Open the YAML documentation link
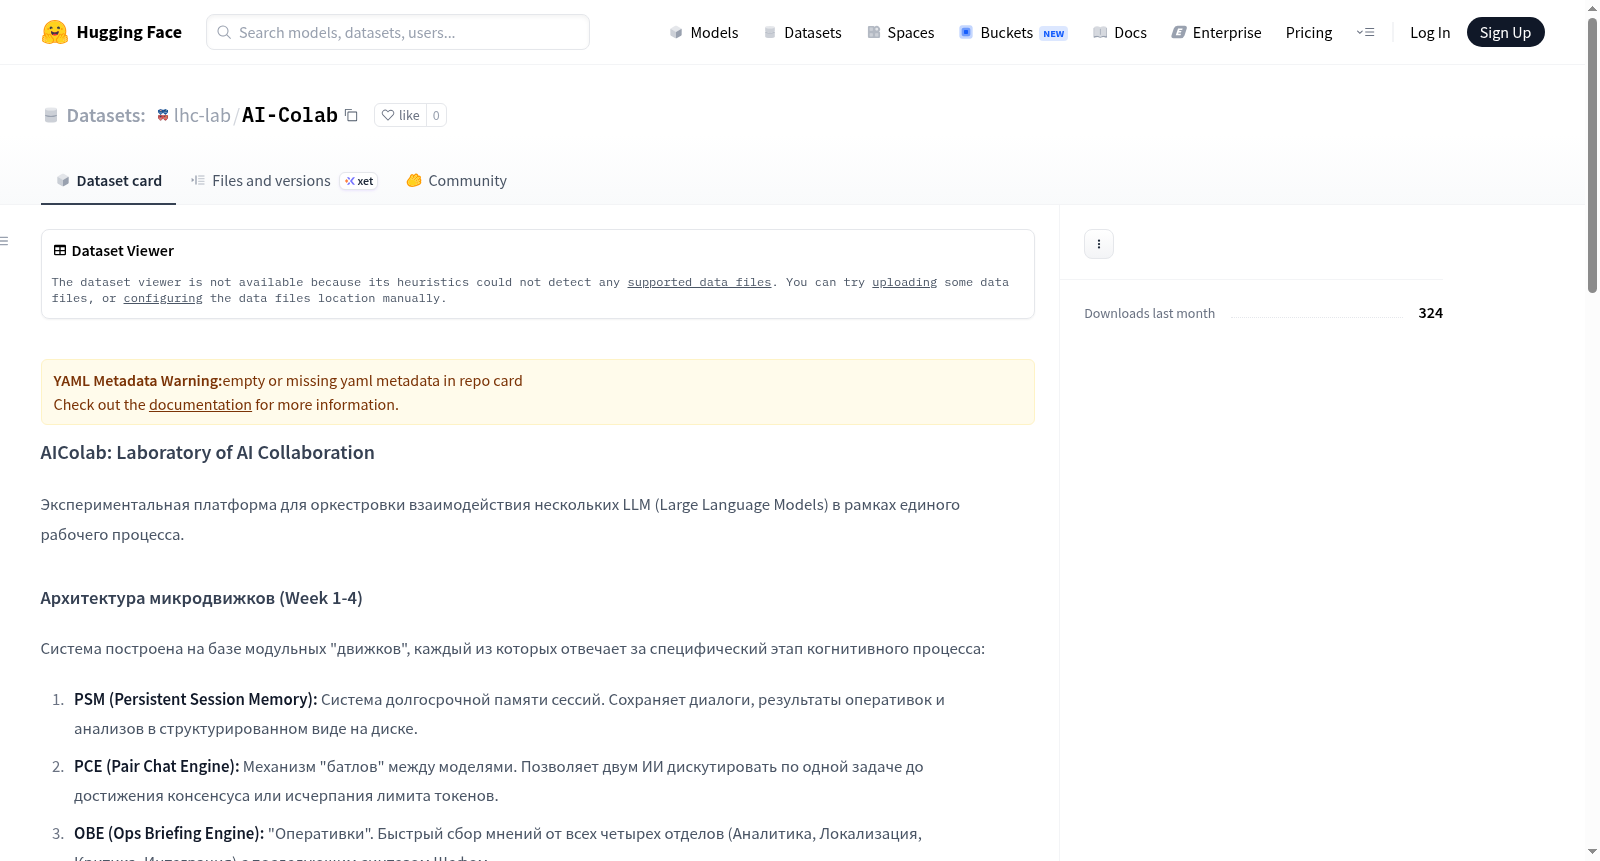Image resolution: width=1600 pixels, height=861 pixels. pyautogui.click(x=200, y=404)
